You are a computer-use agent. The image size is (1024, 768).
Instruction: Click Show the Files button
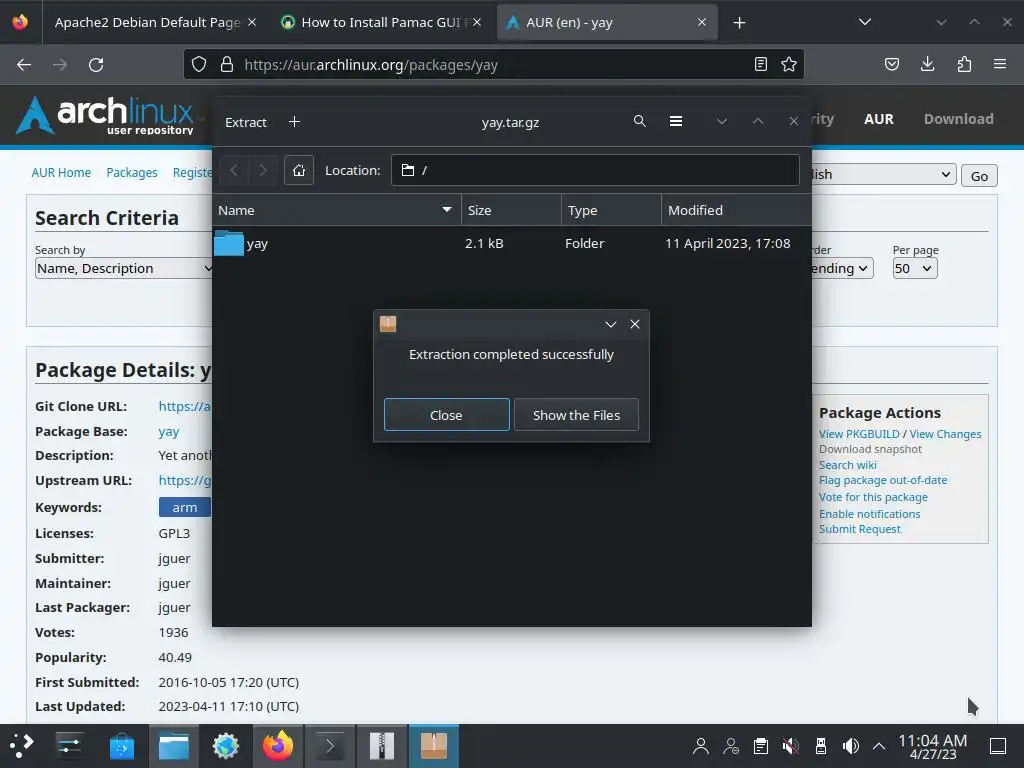(576, 415)
